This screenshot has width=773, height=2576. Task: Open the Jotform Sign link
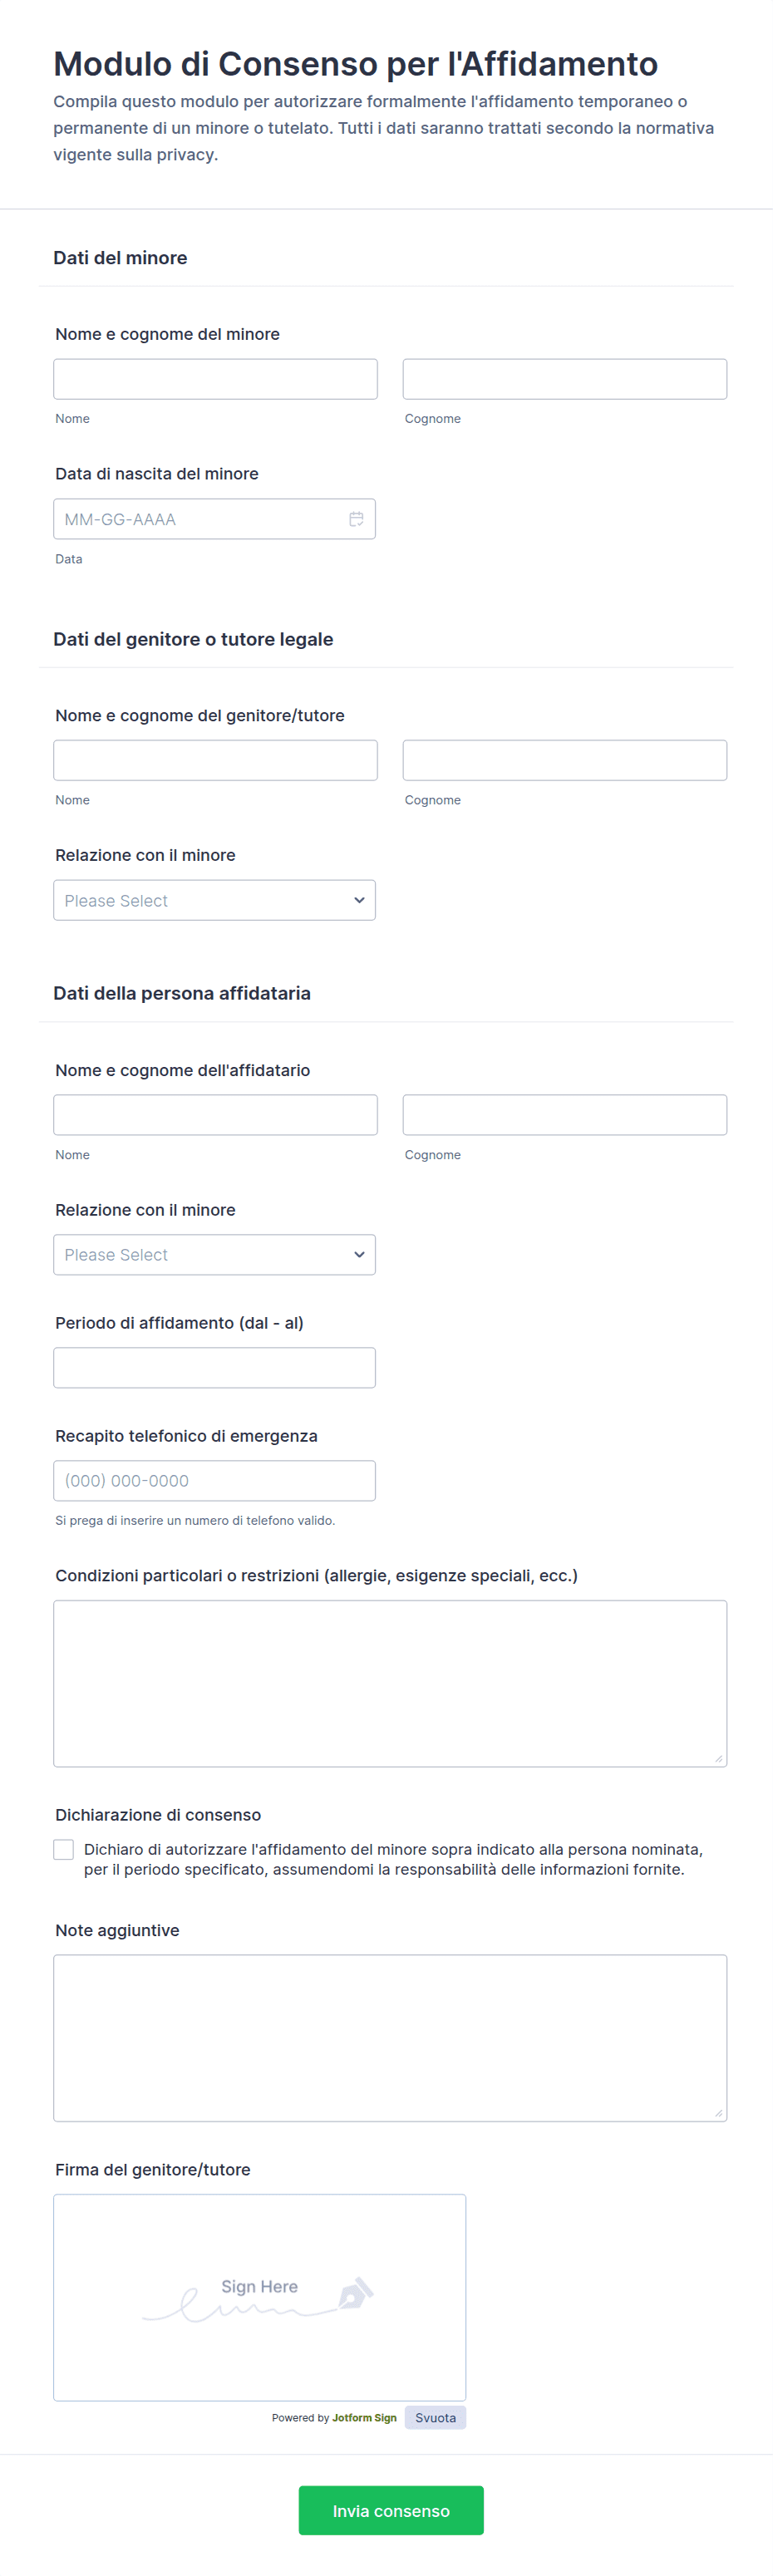[364, 2417]
